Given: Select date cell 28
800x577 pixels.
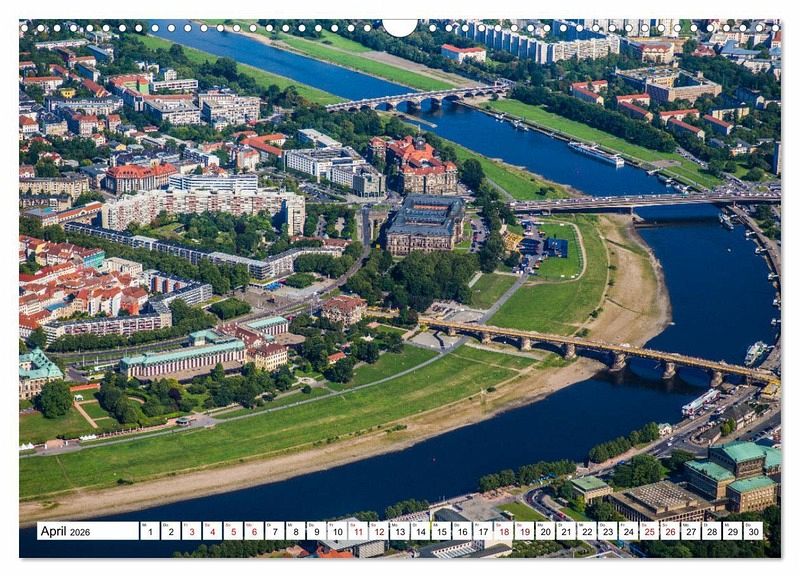Looking at the screenshot, I should 712,531.
